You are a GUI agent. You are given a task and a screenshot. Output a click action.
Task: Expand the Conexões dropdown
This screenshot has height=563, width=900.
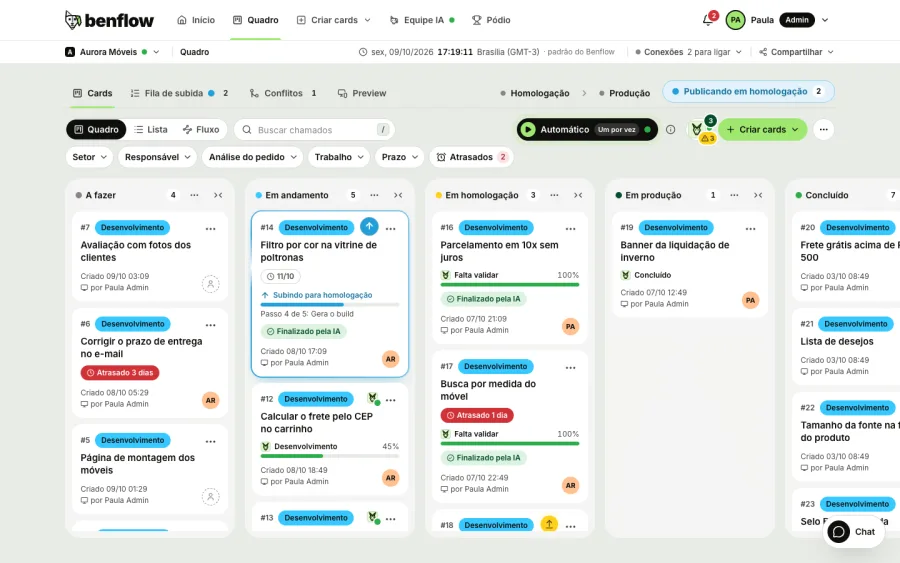[x=688, y=52]
